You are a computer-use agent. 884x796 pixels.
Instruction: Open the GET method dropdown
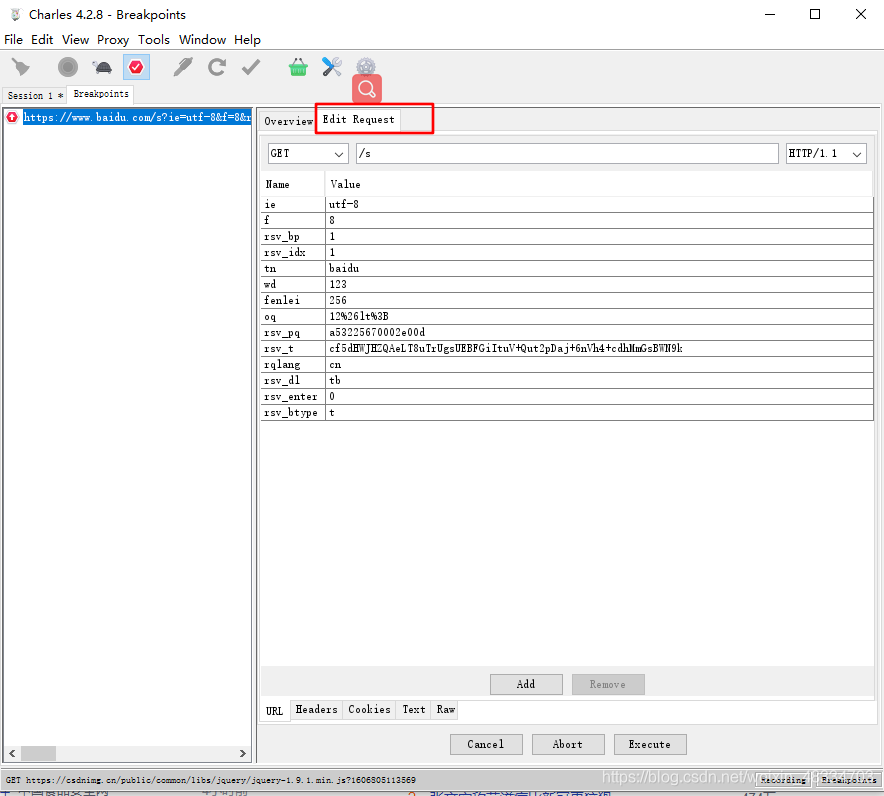coord(308,153)
